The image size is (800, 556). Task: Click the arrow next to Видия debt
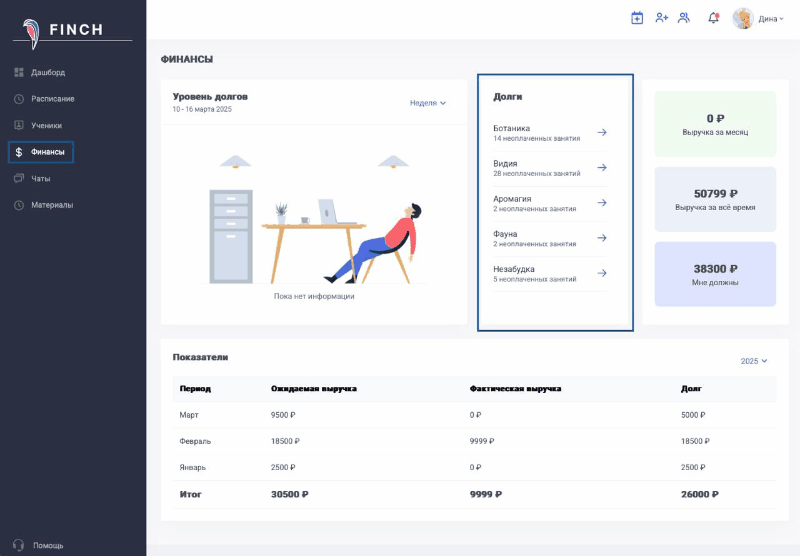(x=602, y=168)
